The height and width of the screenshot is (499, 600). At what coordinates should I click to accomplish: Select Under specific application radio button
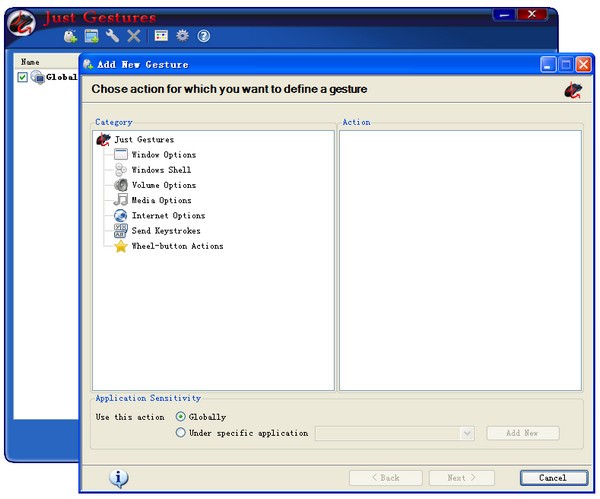tap(181, 432)
